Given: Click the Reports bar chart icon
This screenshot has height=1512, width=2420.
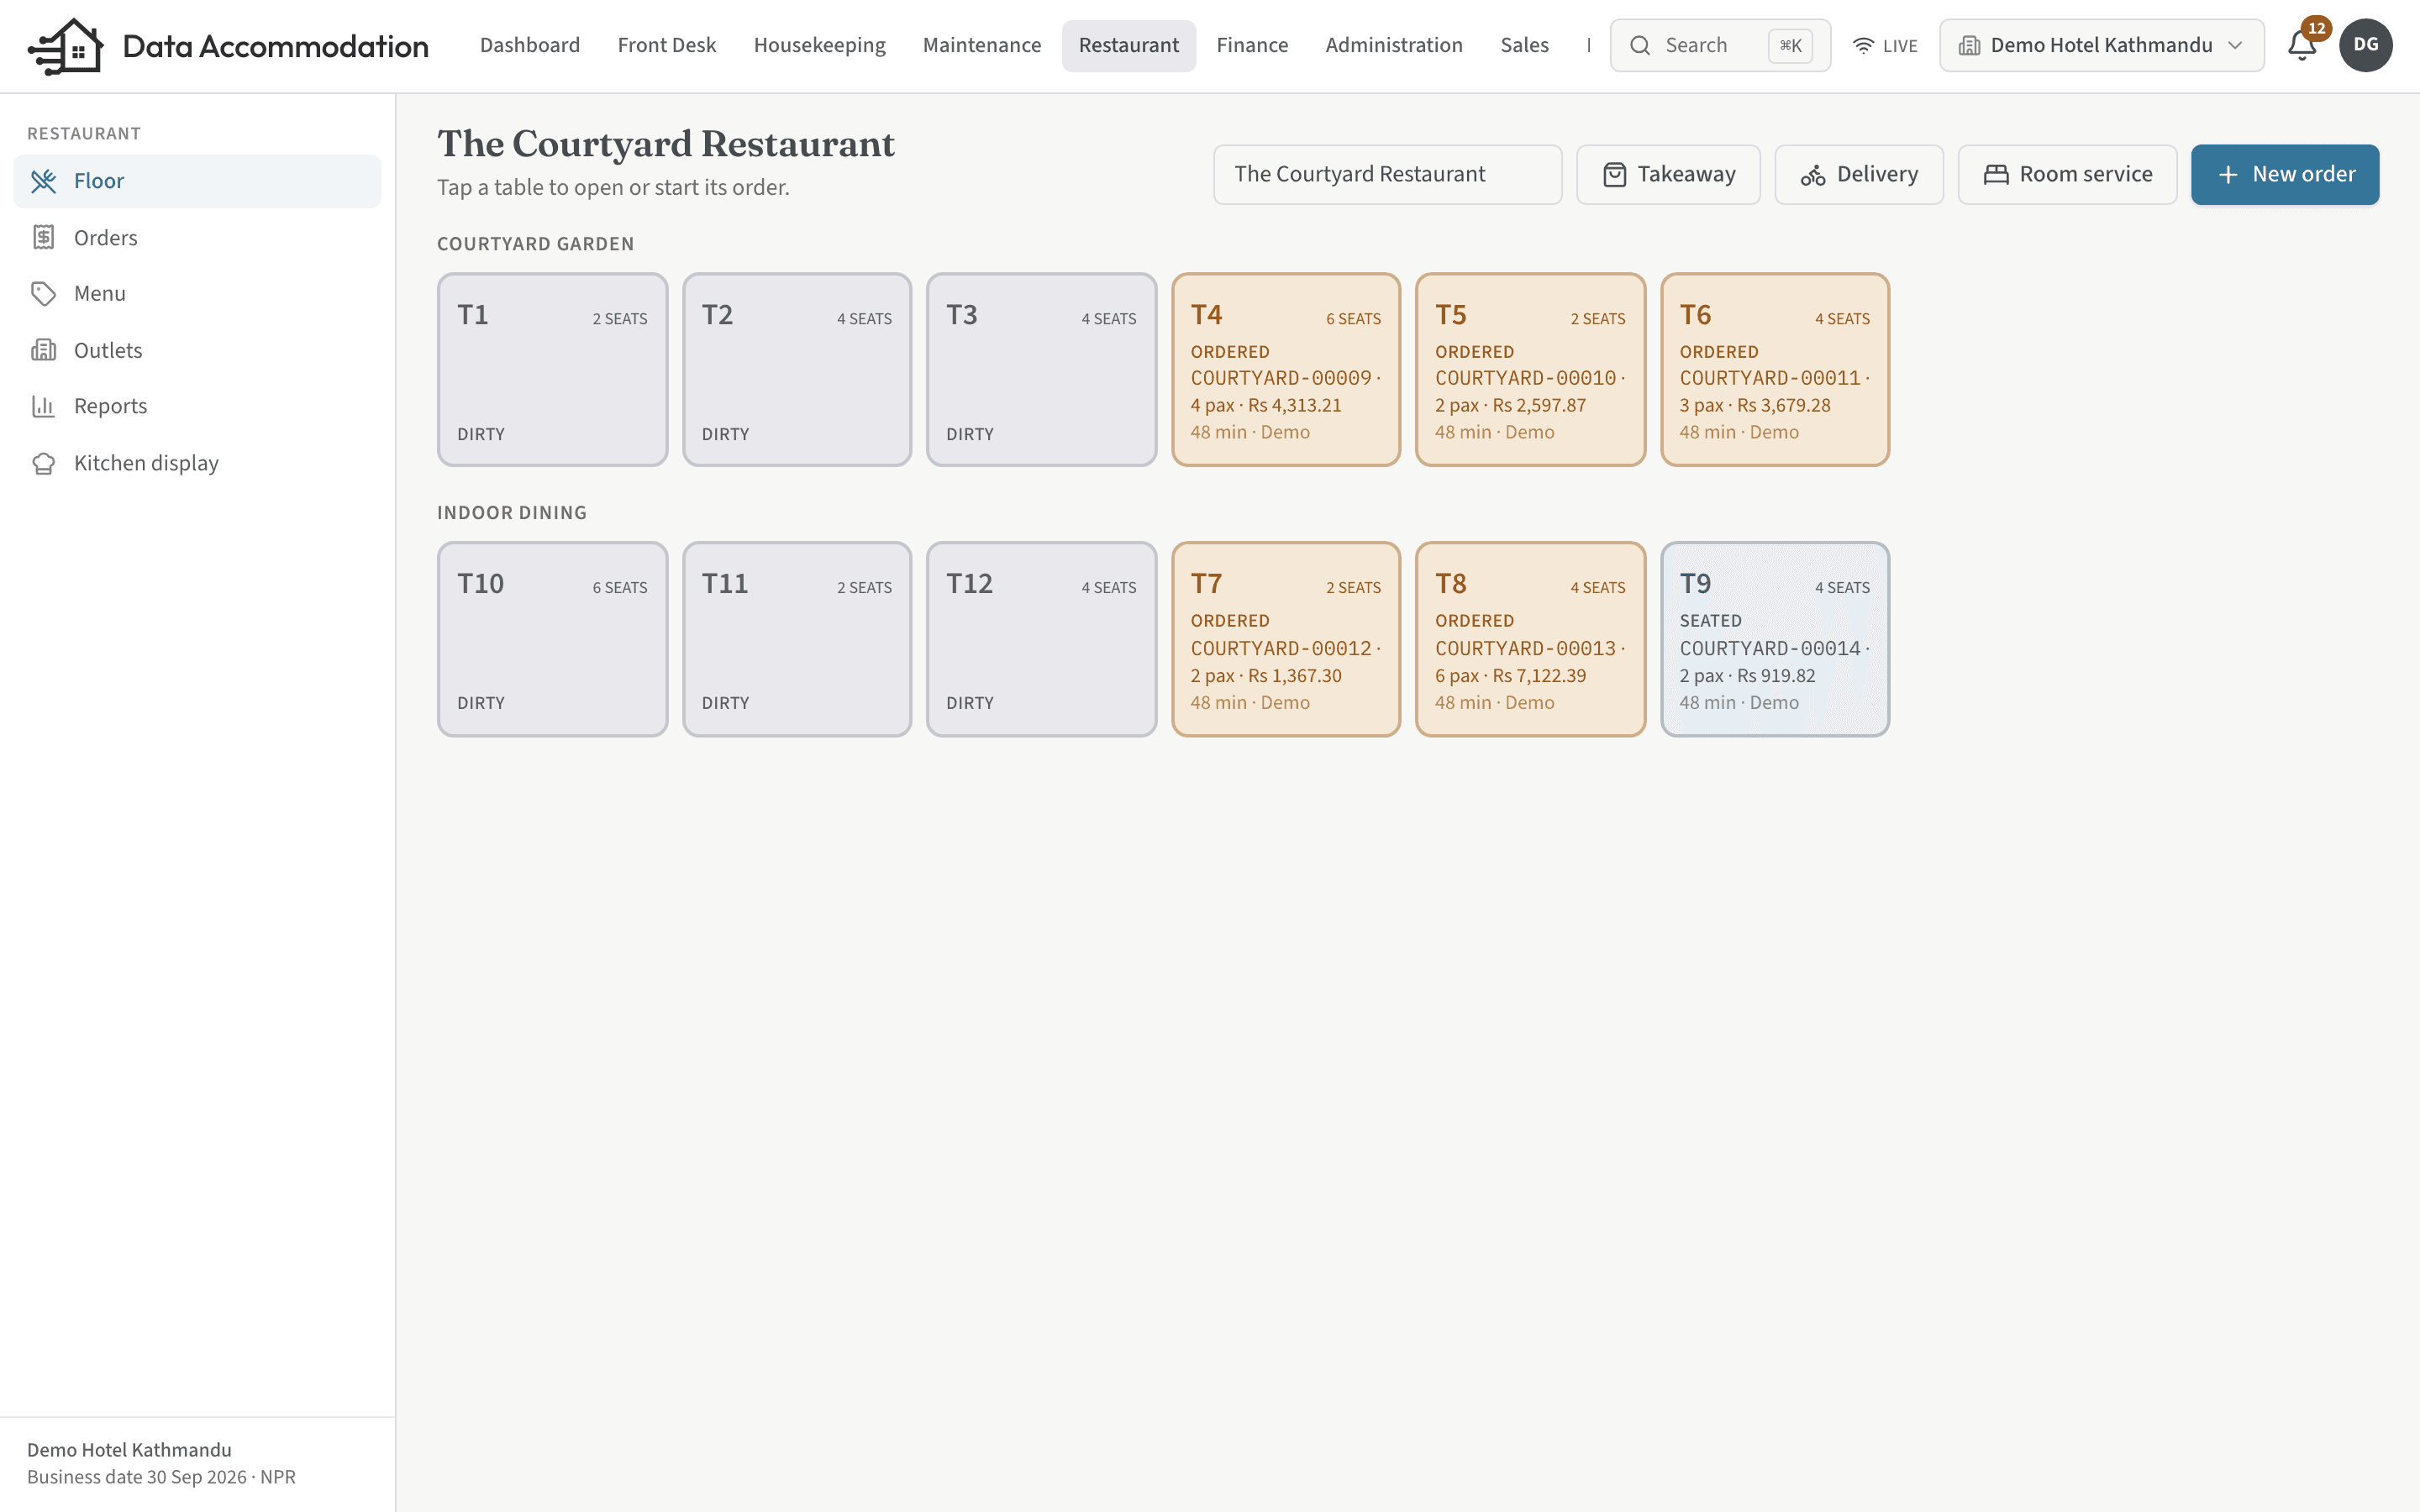Looking at the screenshot, I should click(43, 406).
